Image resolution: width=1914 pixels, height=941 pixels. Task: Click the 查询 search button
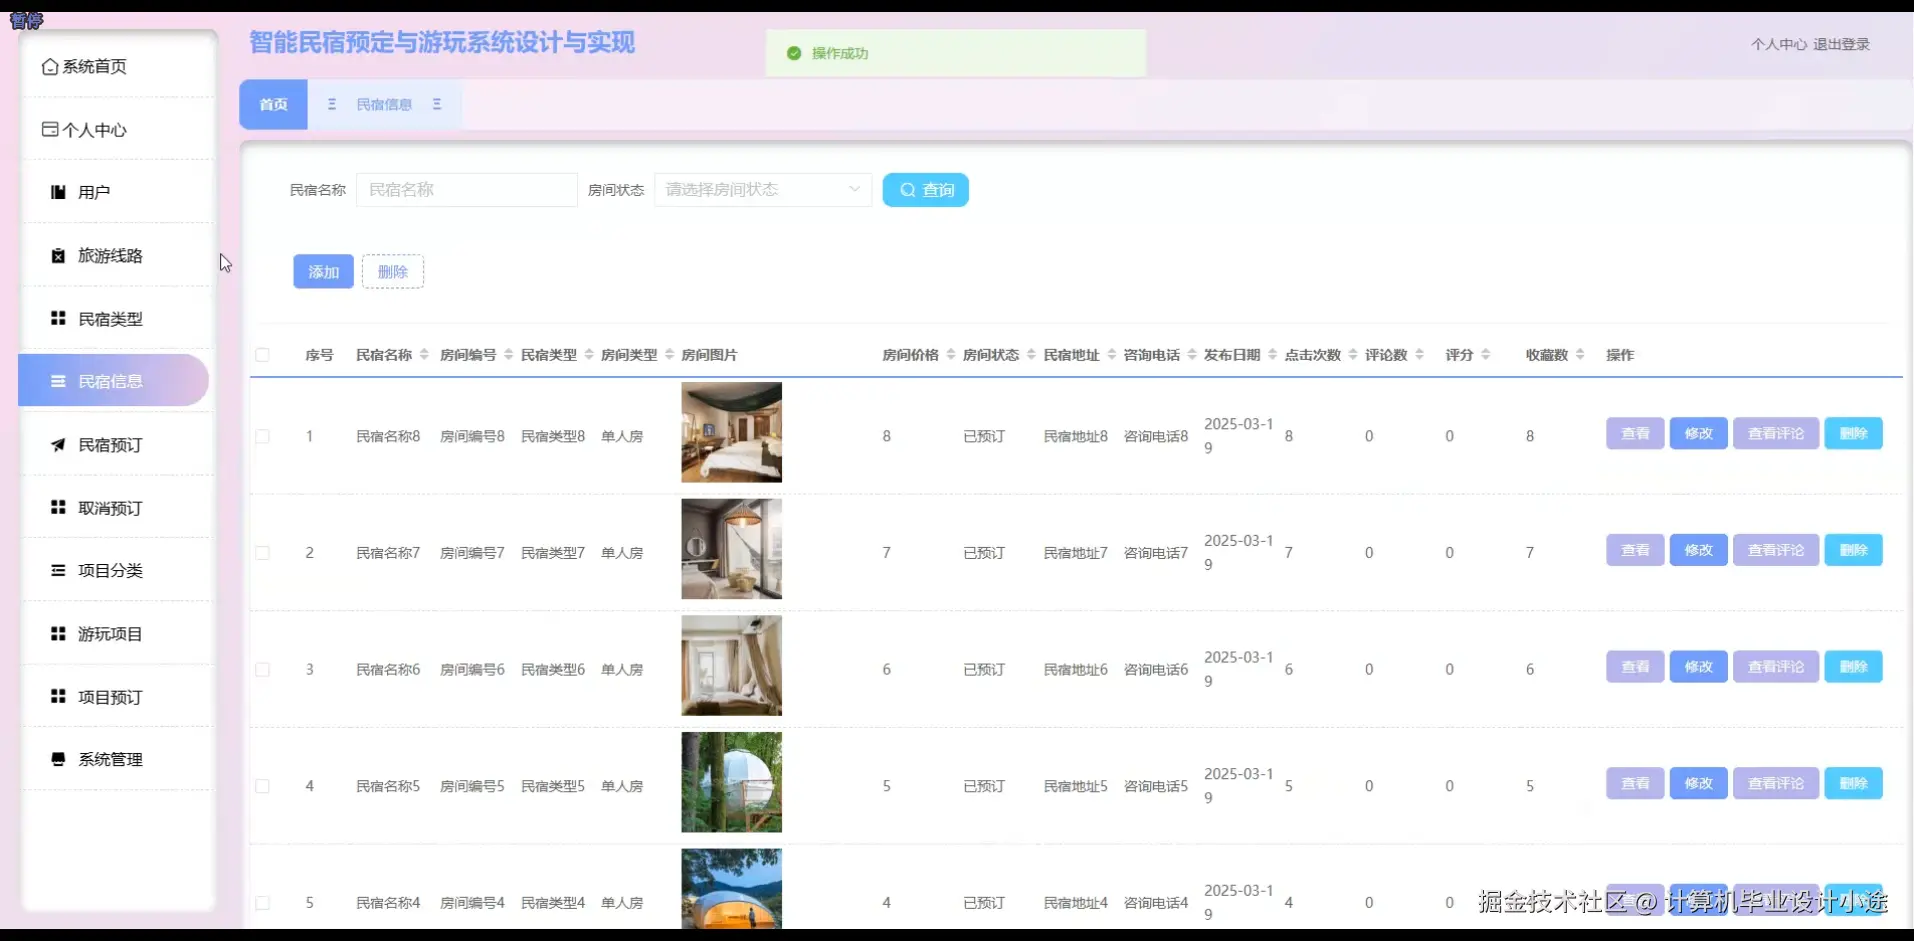point(925,190)
